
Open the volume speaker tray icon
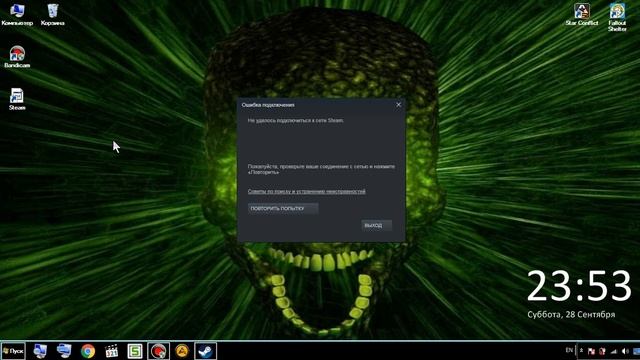point(625,351)
